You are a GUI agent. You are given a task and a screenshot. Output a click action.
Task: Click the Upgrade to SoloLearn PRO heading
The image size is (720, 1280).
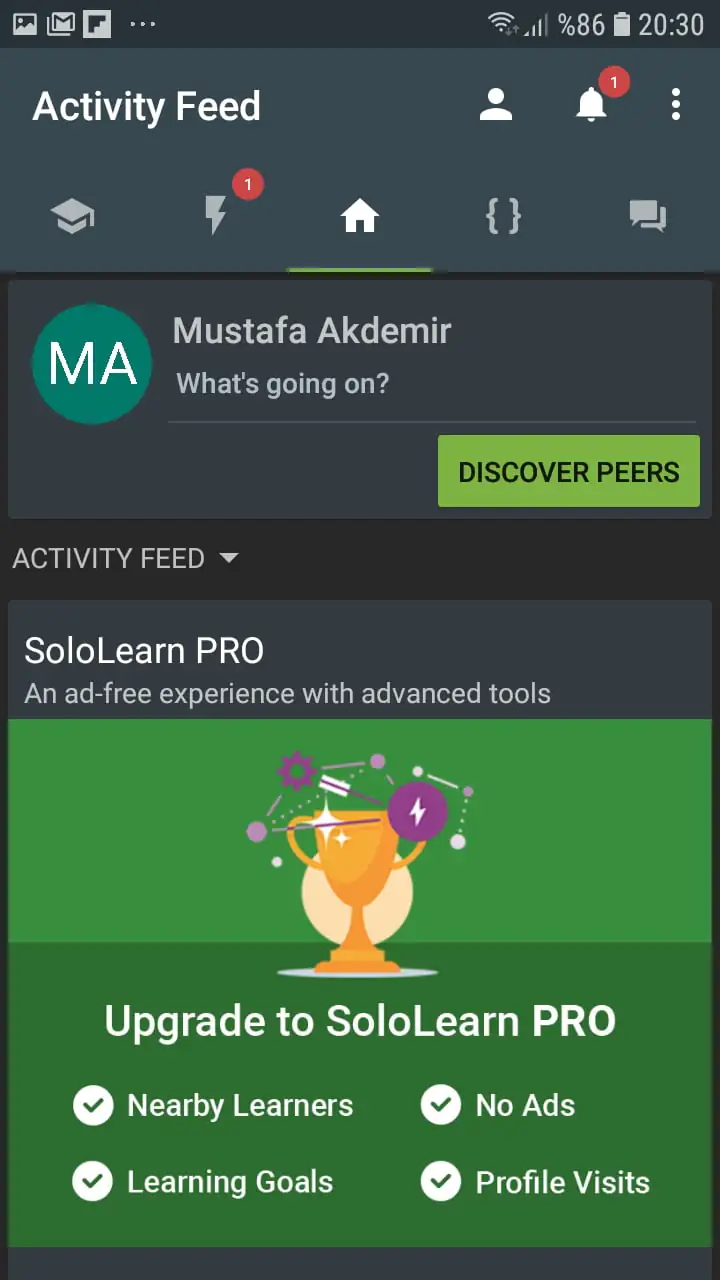[360, 1021]
